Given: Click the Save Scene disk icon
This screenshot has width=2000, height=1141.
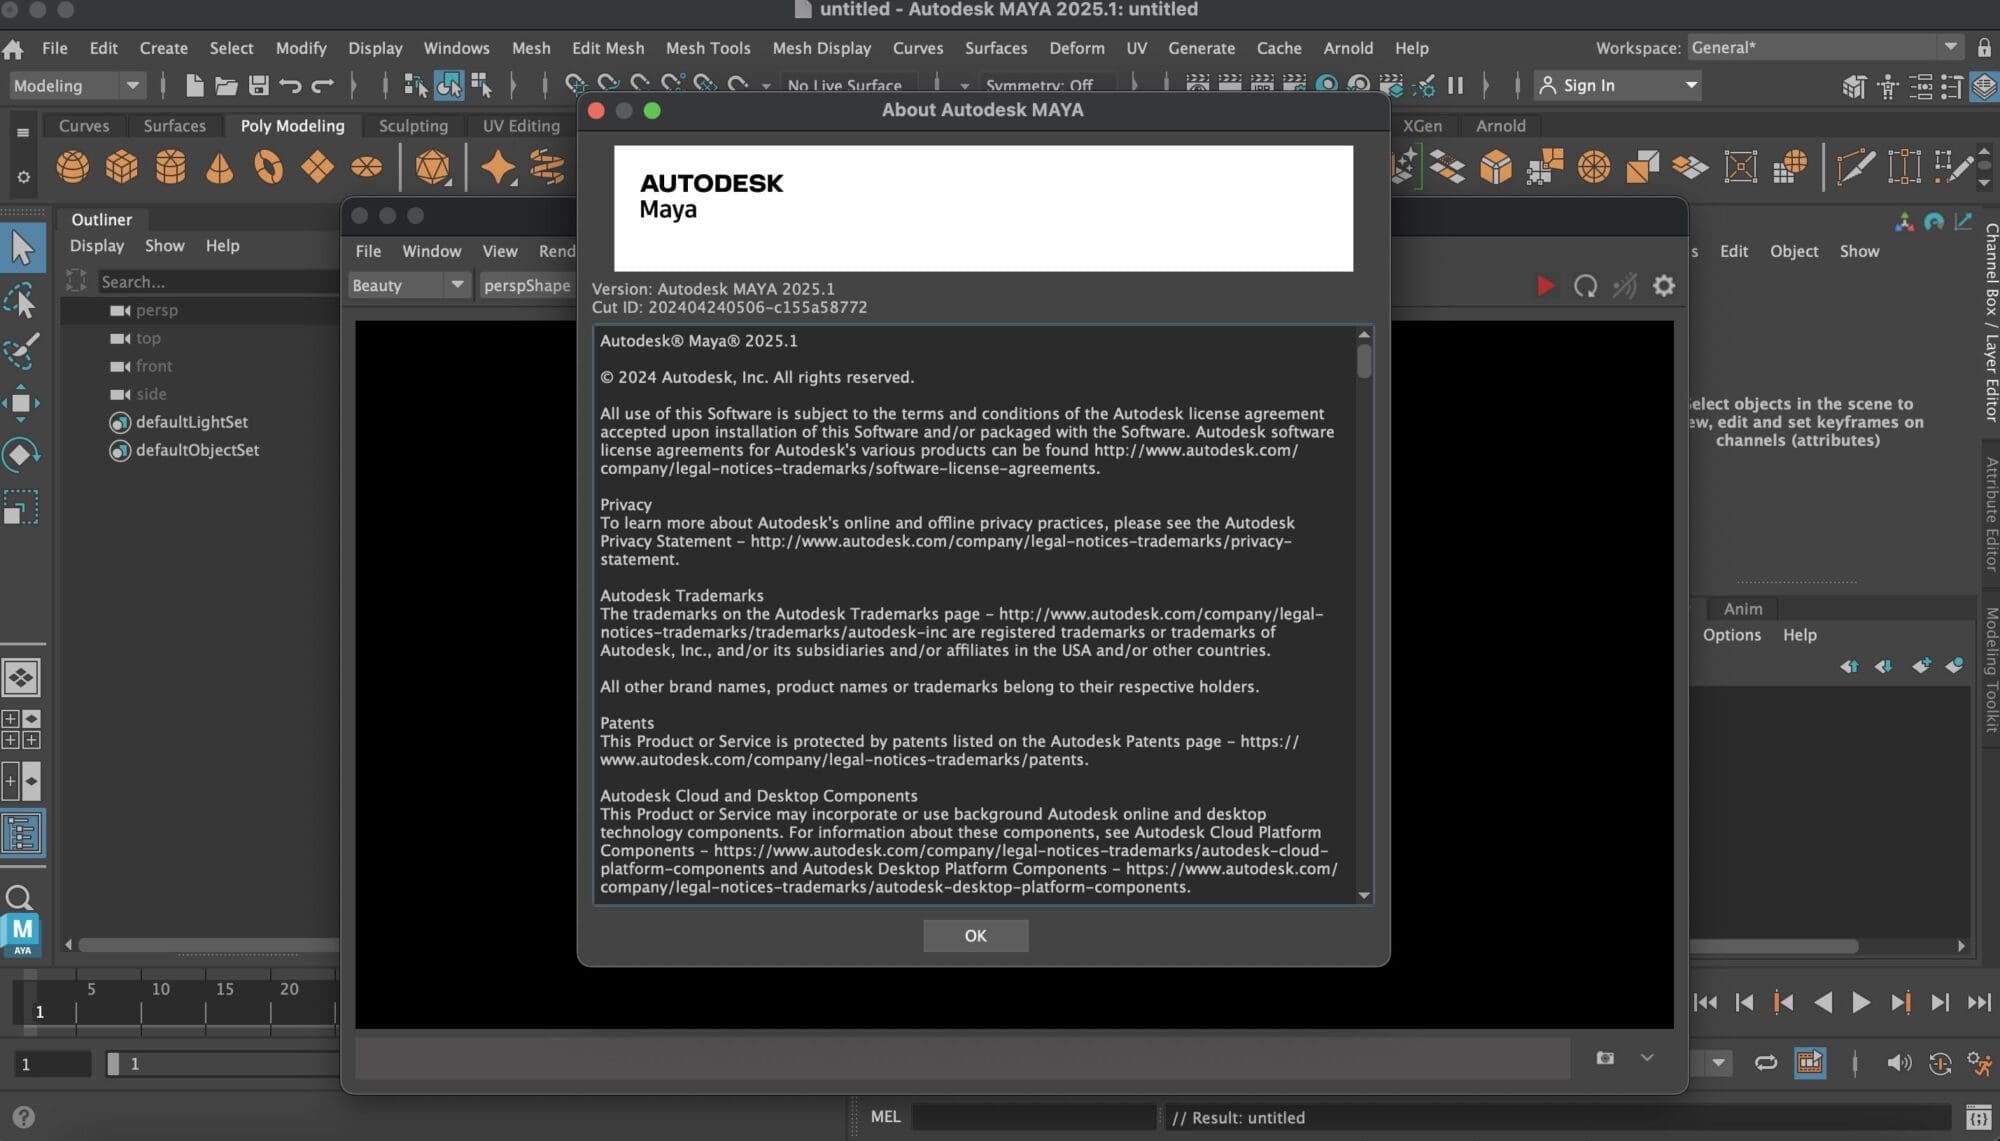Looking at the screenshot, I should pos(259,86).
